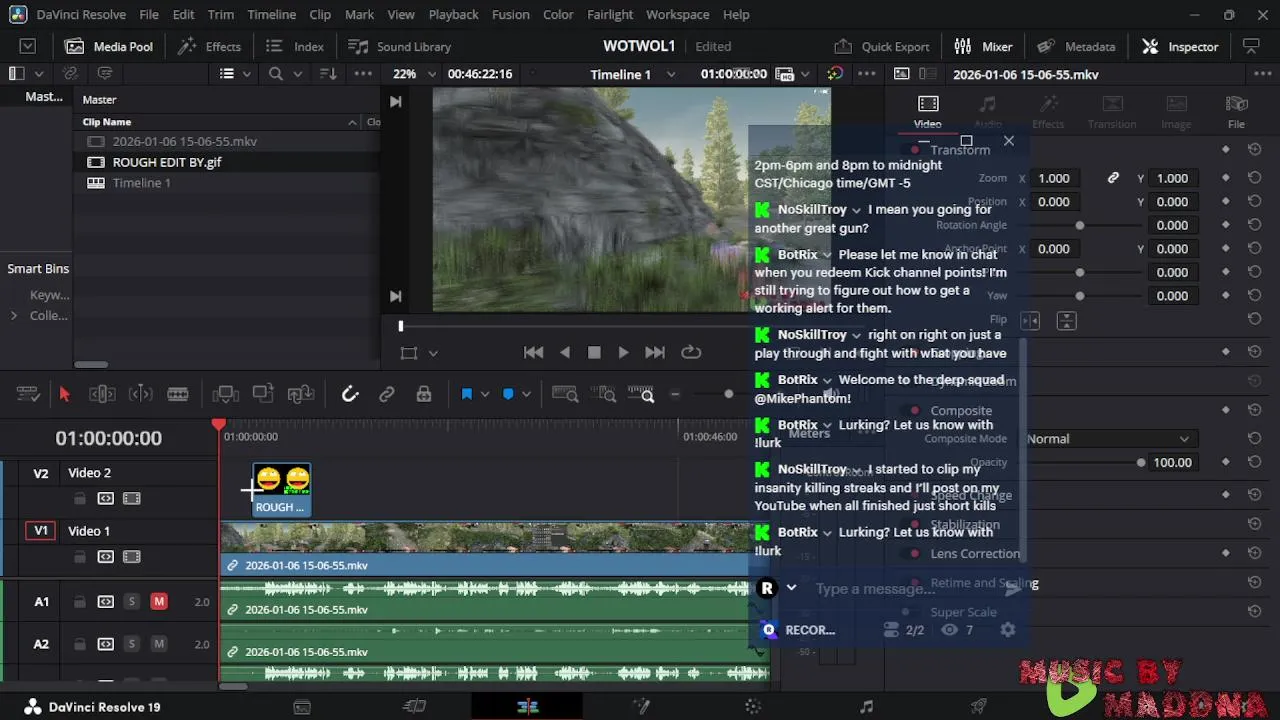Image resolution: width=1280 pixels, height=720 pixels.
Task: Click the Overwrite Clip tool
Action: pyautogui.click(x=263, y=395)
